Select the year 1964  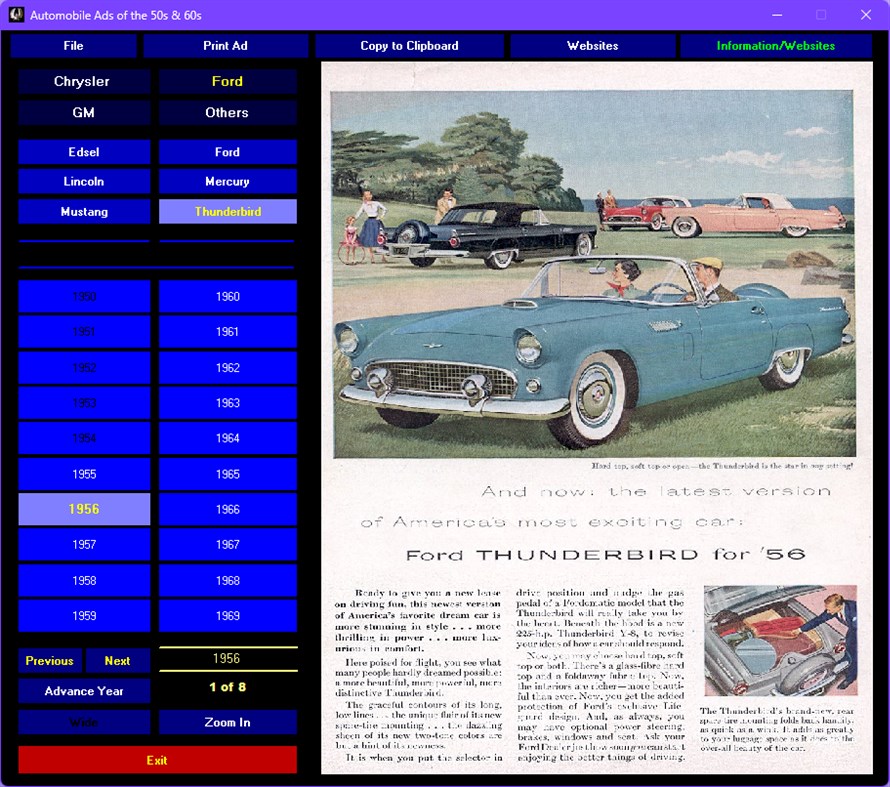[x=227, y=438]
